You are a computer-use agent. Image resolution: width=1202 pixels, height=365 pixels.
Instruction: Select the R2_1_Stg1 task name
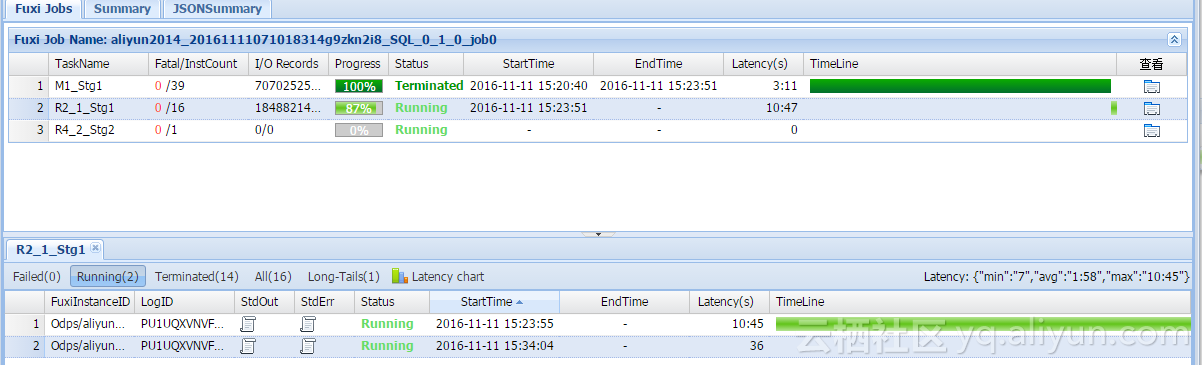[x=85, y=108]
